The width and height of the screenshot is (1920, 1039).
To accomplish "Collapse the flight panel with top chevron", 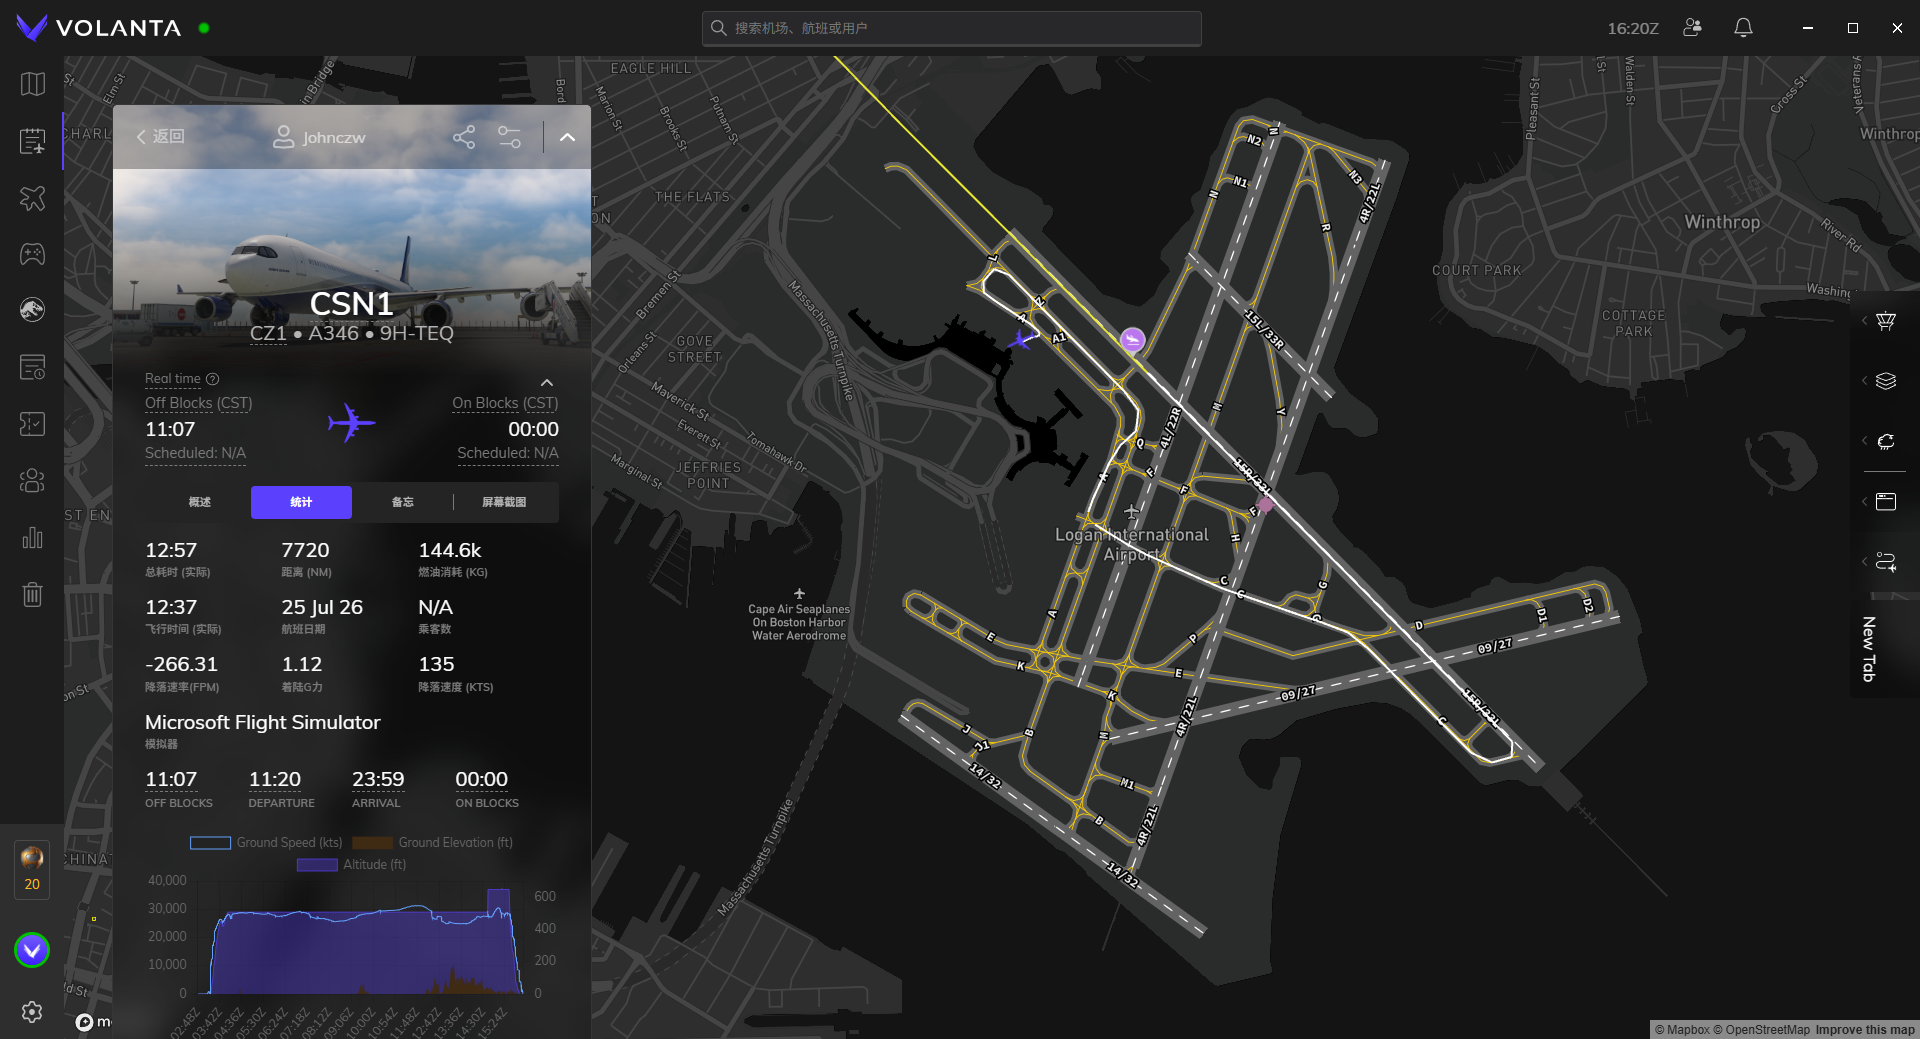I will click(x=567, y=137).
